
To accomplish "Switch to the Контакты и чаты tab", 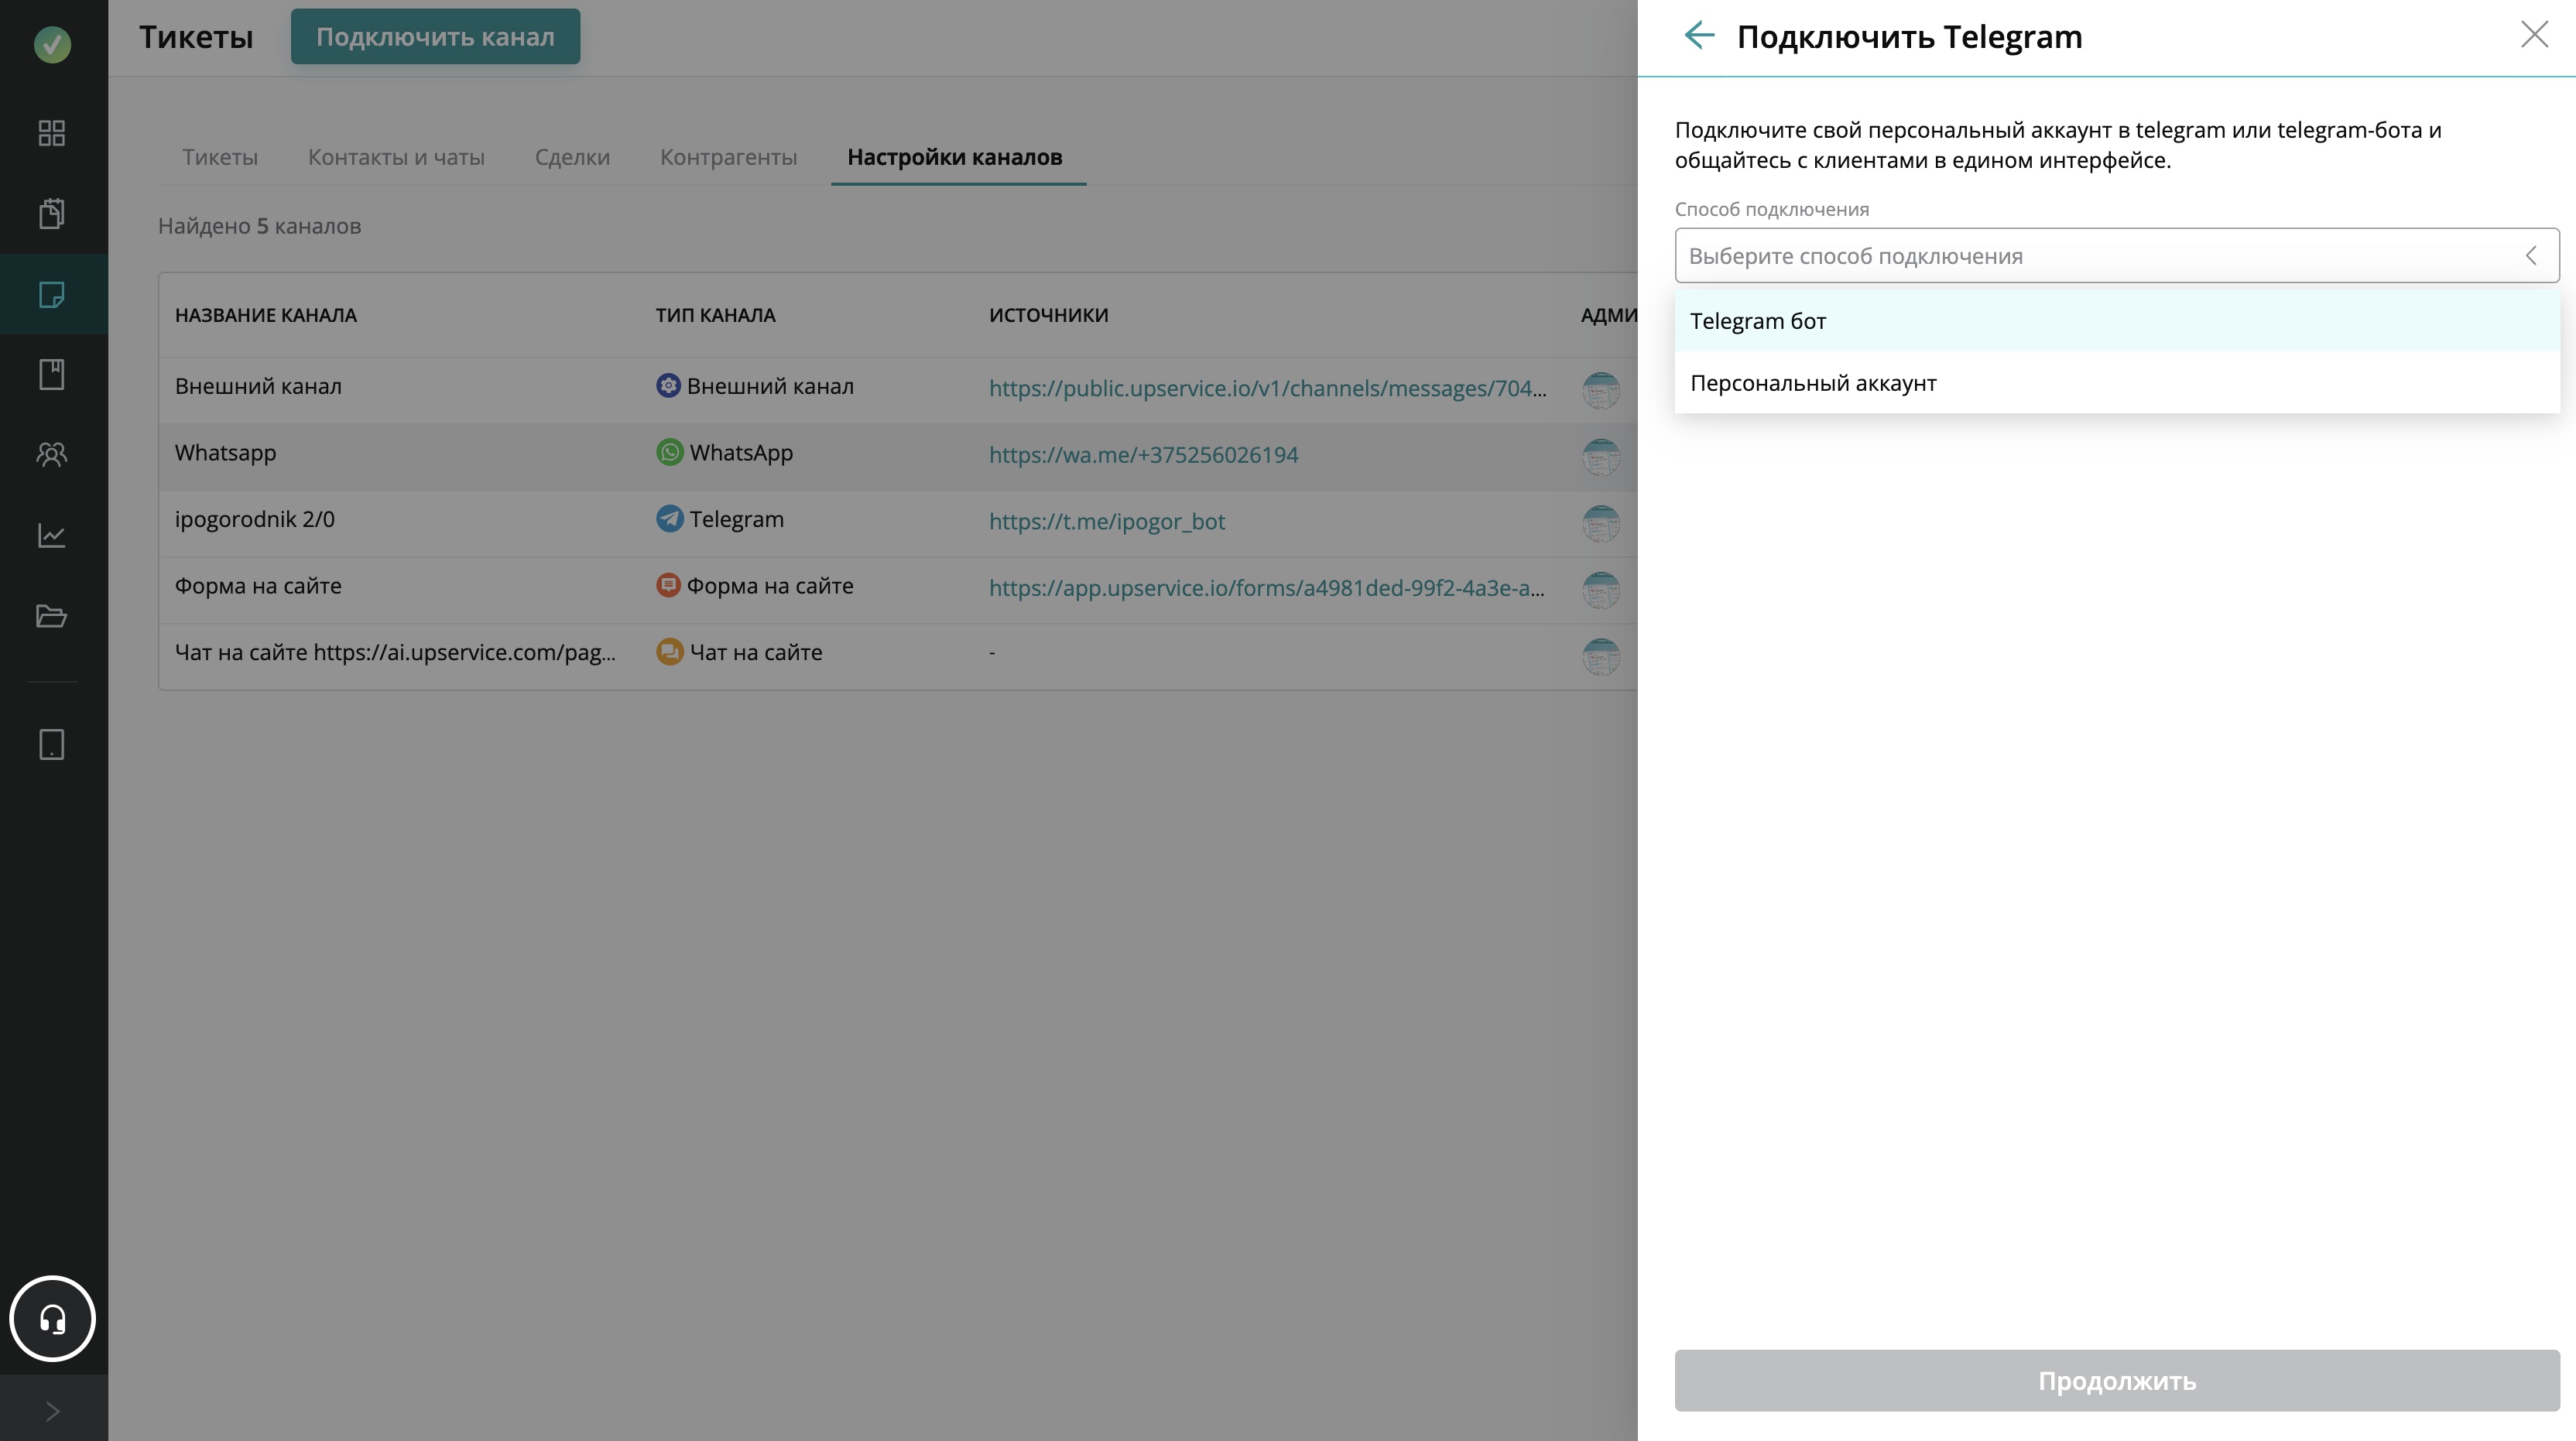I will 396,157.
